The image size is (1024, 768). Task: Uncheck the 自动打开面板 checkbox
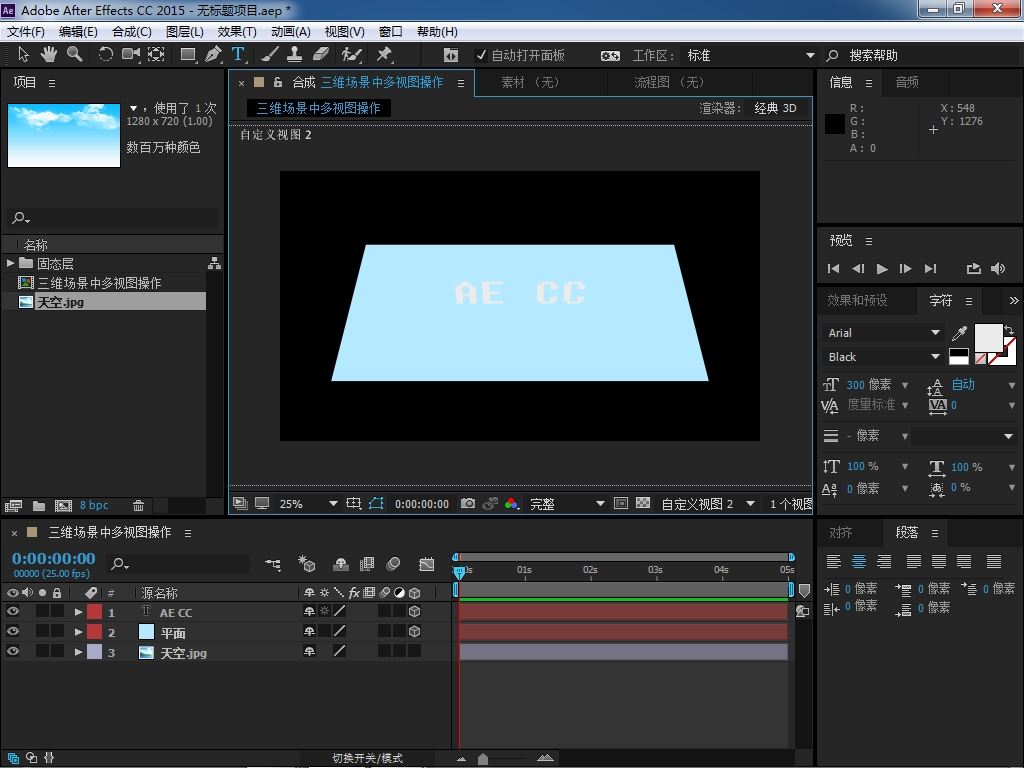tap(481, 56)
